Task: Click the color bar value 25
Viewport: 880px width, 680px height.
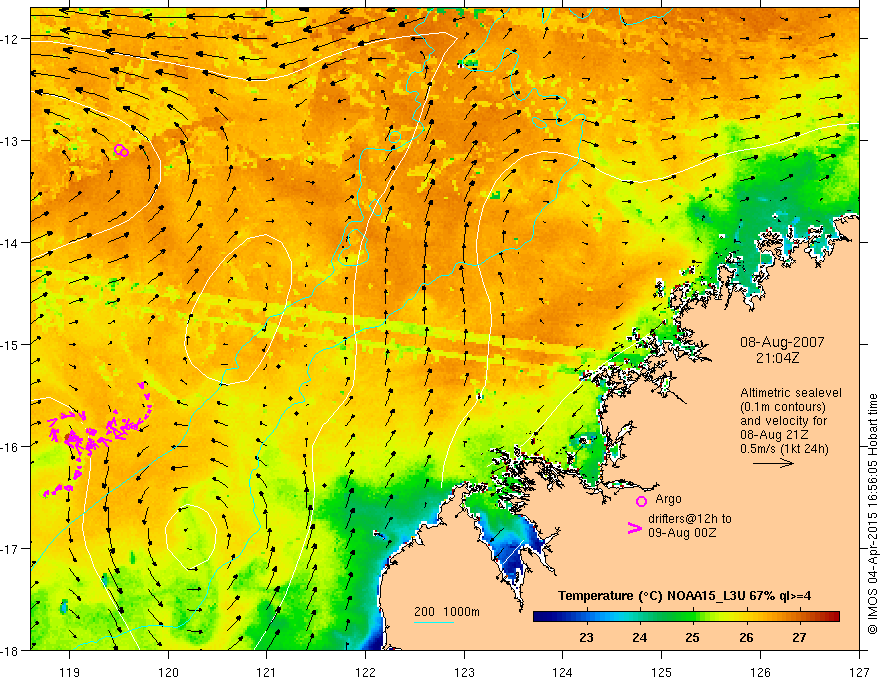Action: pyautogui.click(x=693, y=638)
